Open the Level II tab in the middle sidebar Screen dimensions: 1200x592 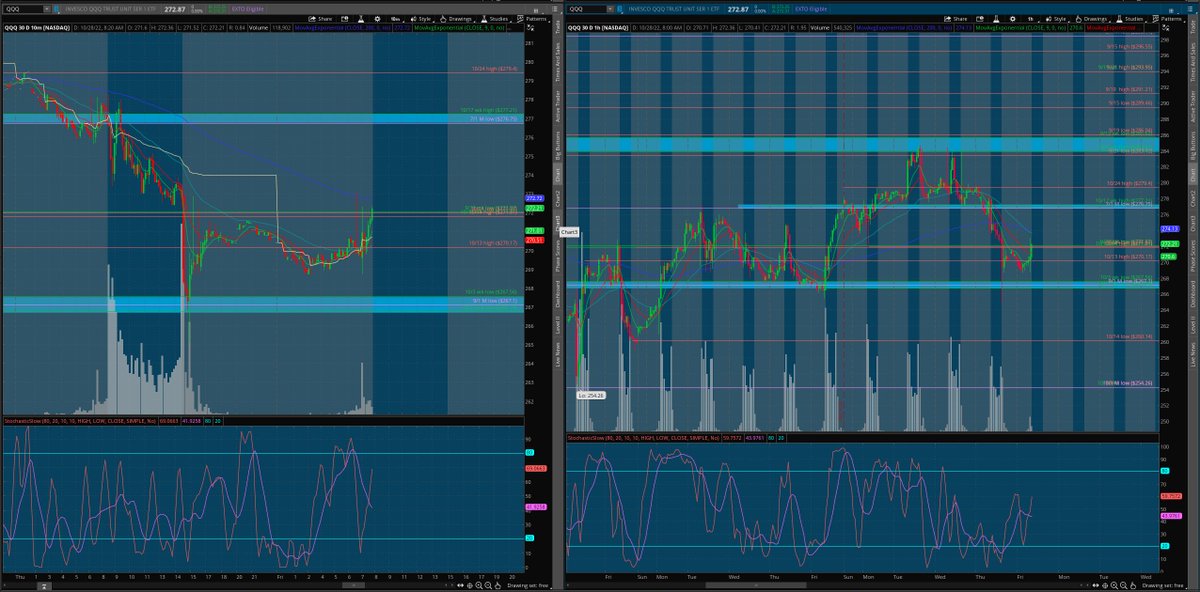pos(558,325)
